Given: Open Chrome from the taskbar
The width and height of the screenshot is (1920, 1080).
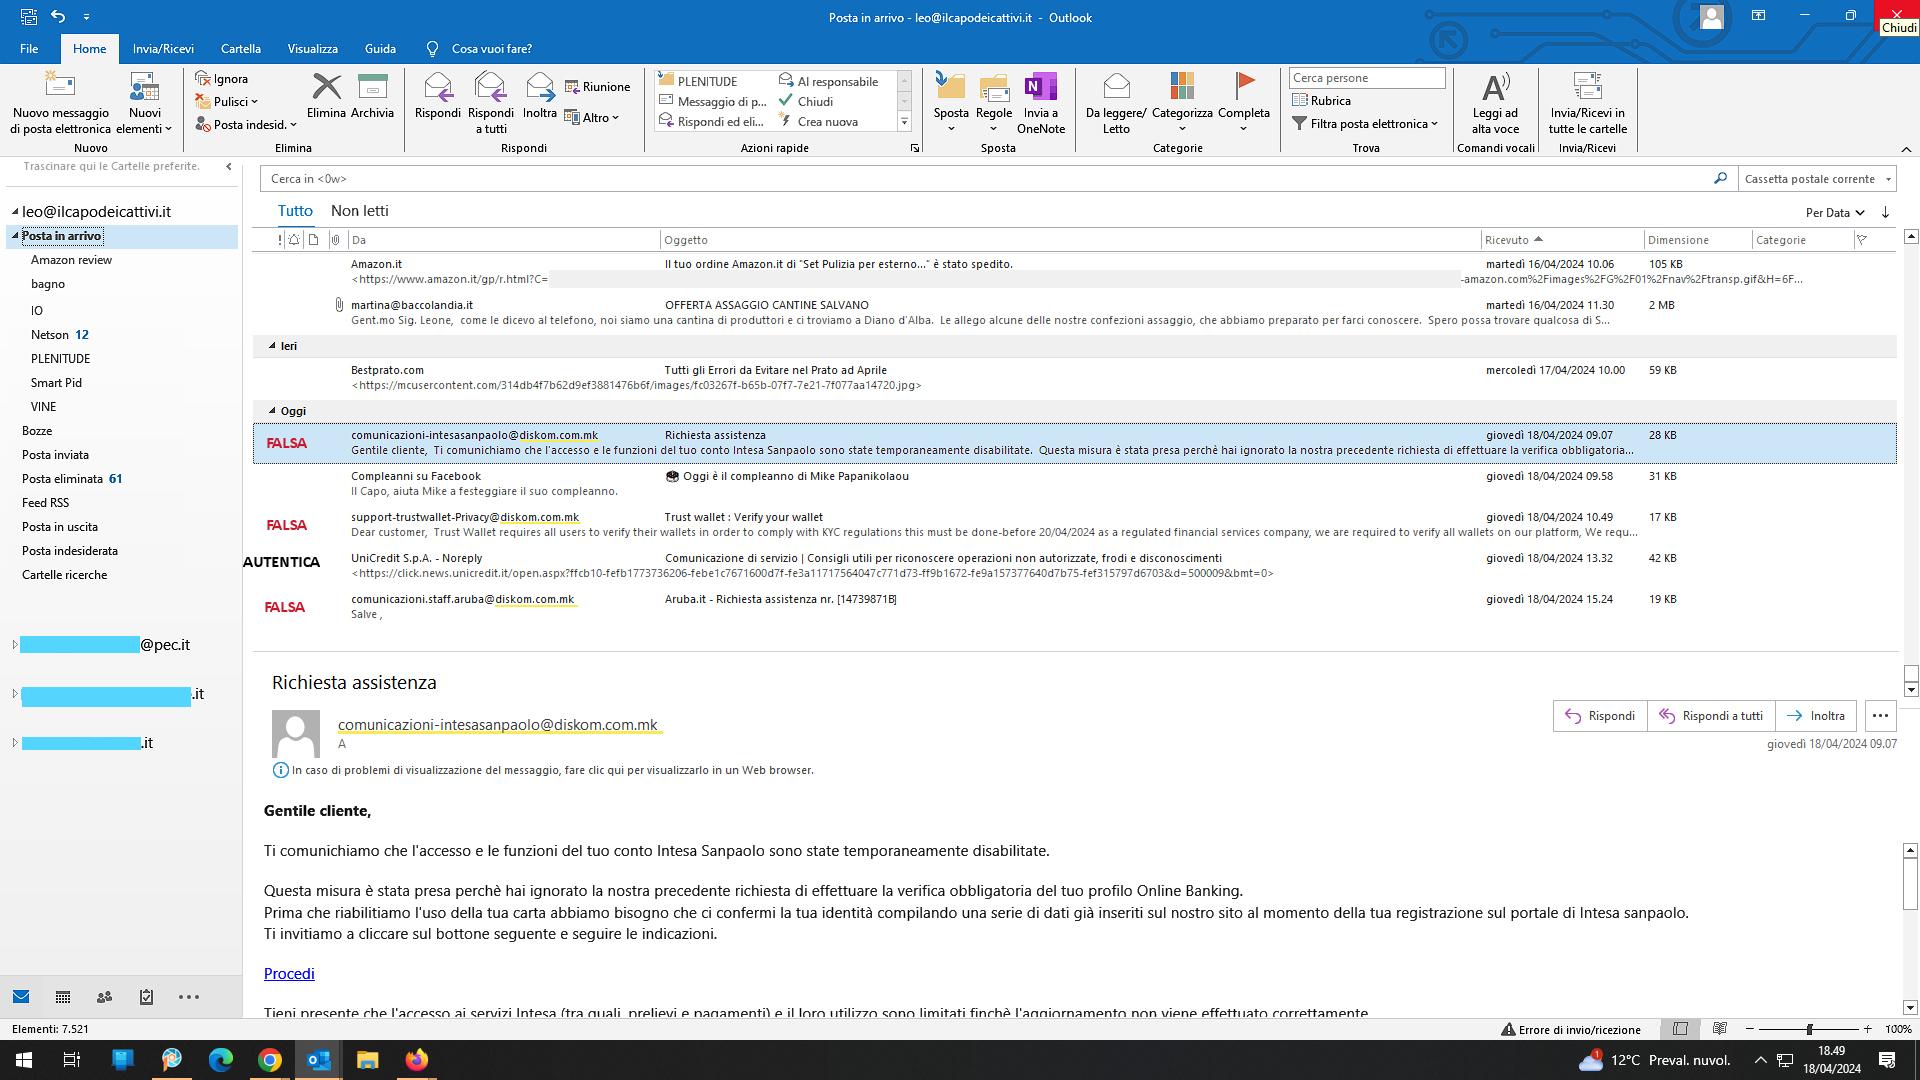Looking at the screenshot, I should [269, 1060].
